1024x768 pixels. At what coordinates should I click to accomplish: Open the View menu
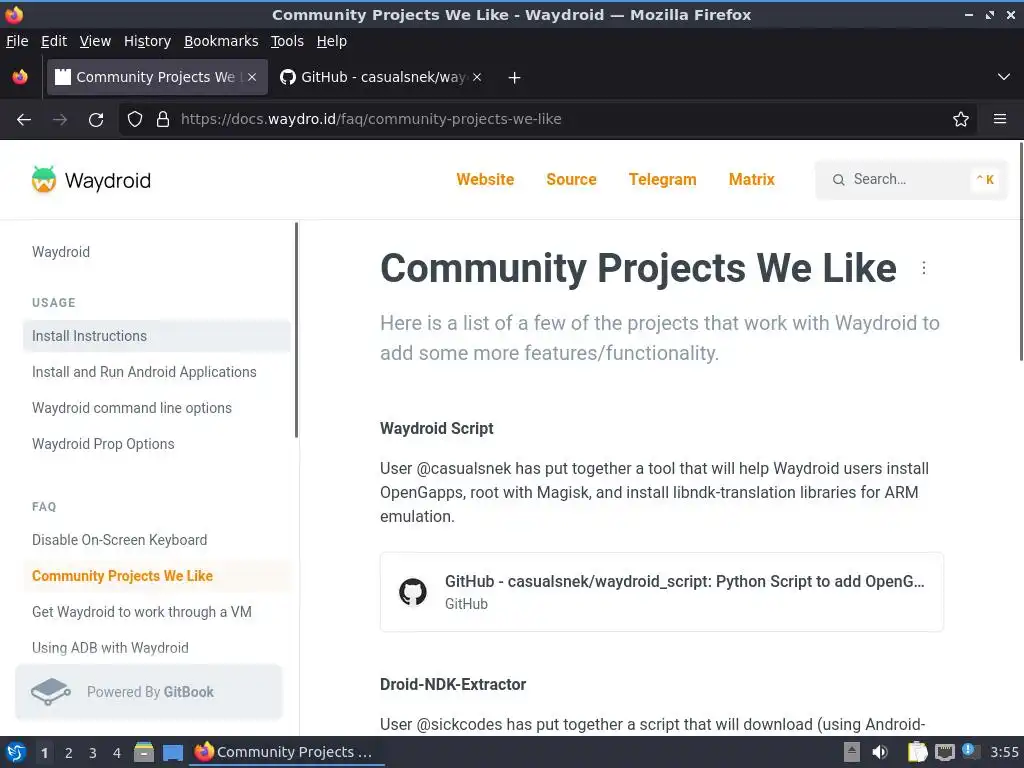[x=95, y=41]
